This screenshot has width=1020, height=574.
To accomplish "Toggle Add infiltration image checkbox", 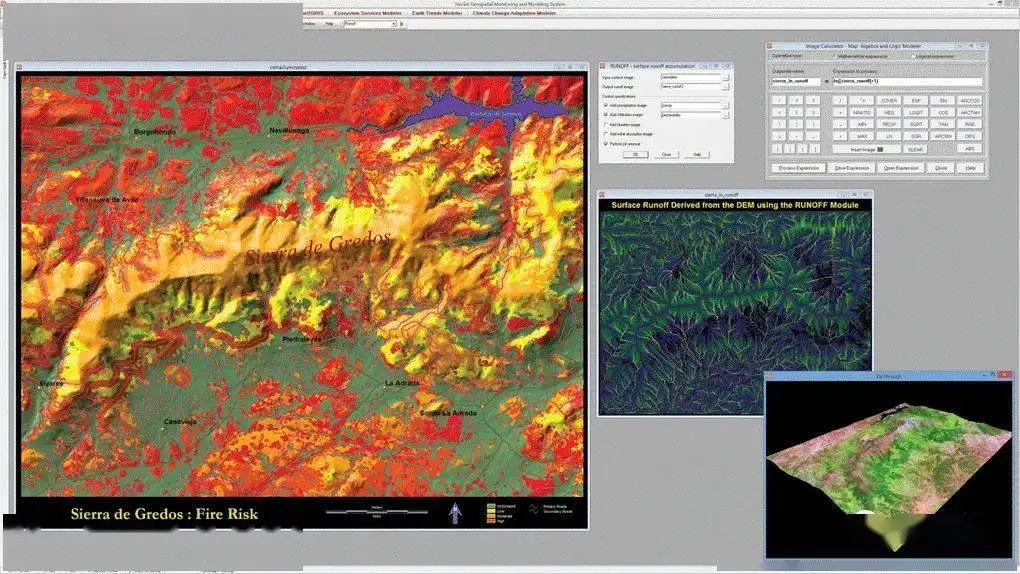I will 606,115.
